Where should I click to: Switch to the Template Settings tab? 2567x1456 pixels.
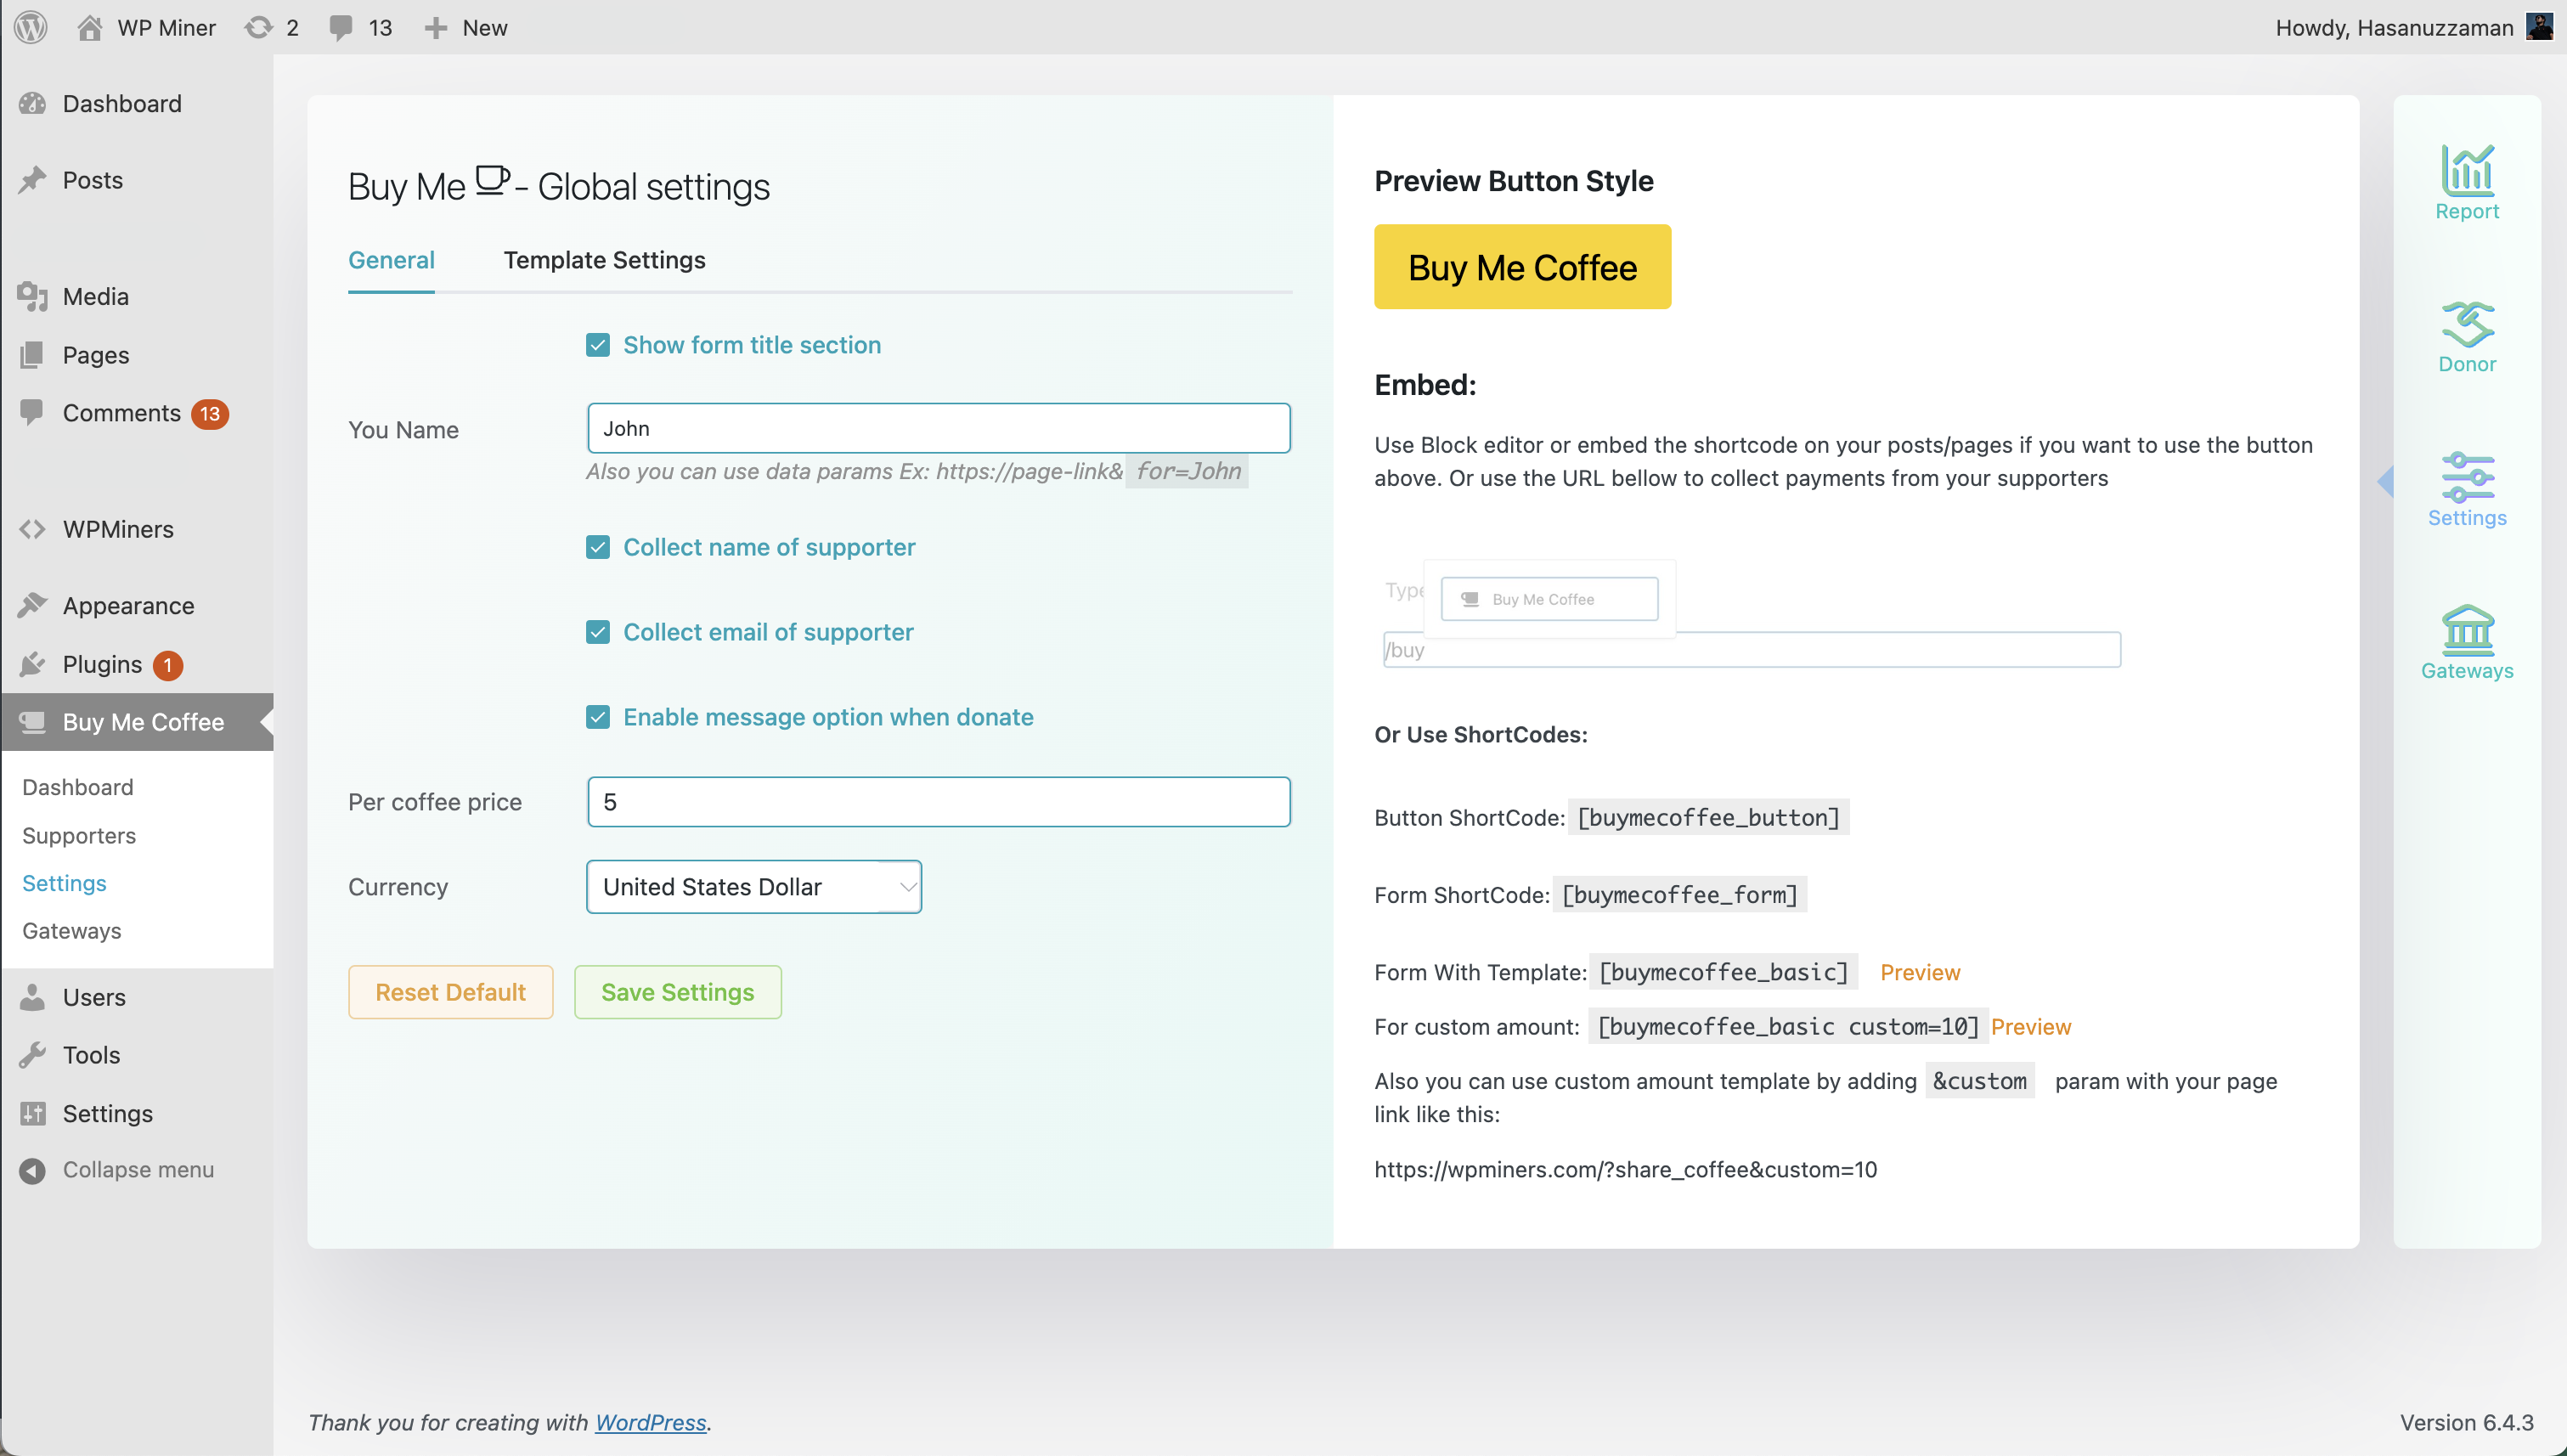pos(604,260)
